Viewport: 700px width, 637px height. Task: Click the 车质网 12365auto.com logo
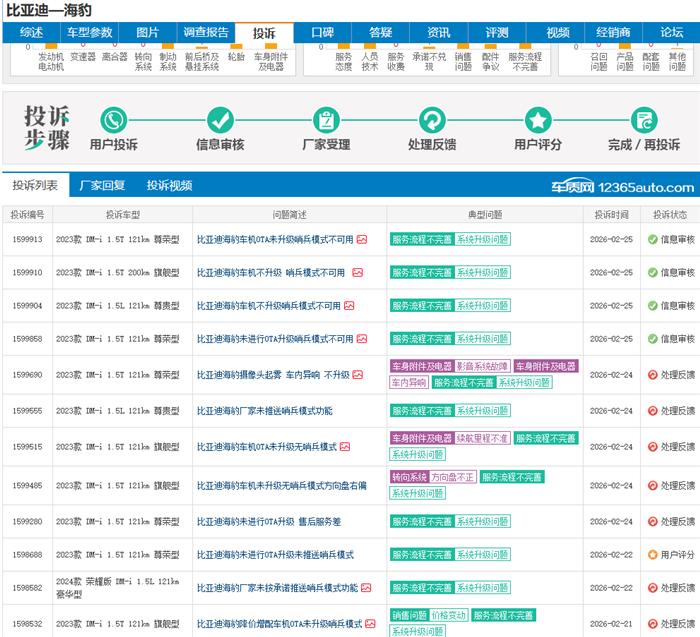click(621, 187)
